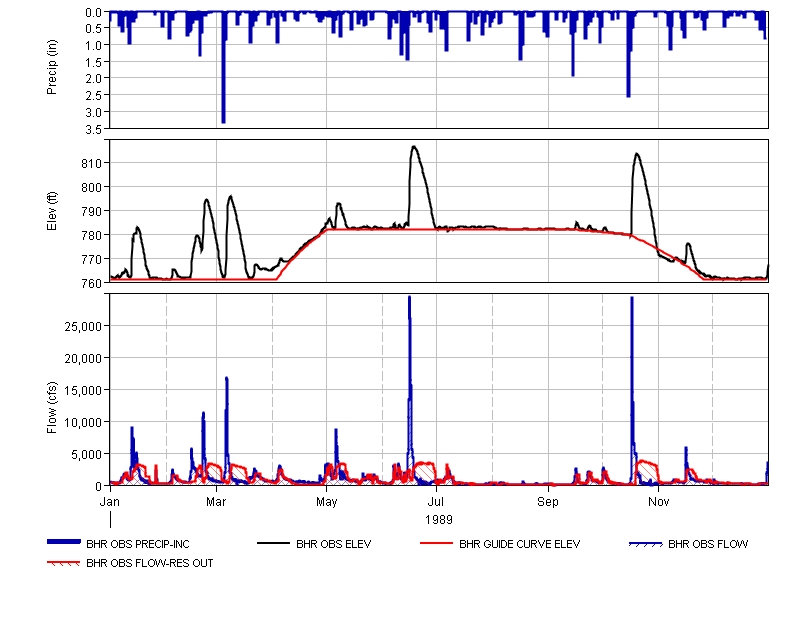Click the 10,000 flow axis tick label
Image resolution: width=800 pixels, height=627 pixels.
point(83,422)
